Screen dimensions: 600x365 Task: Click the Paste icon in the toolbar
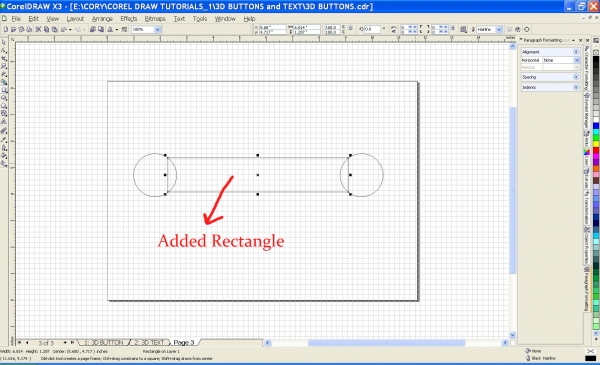pos(54,29)
